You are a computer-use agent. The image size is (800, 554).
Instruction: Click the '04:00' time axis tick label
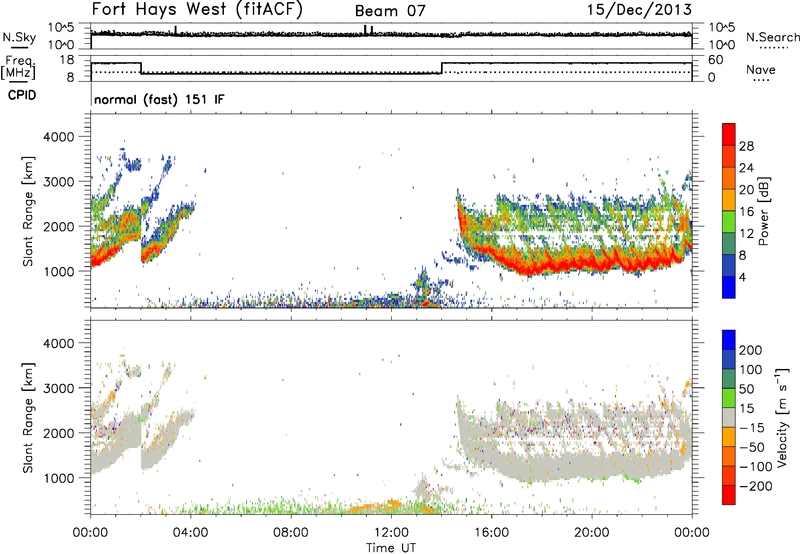click(x=190, y=533)
